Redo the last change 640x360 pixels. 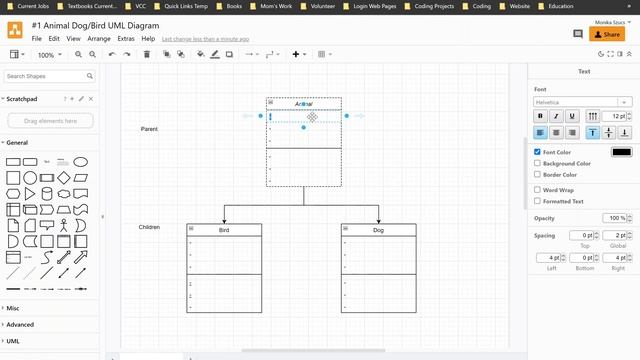127,54
